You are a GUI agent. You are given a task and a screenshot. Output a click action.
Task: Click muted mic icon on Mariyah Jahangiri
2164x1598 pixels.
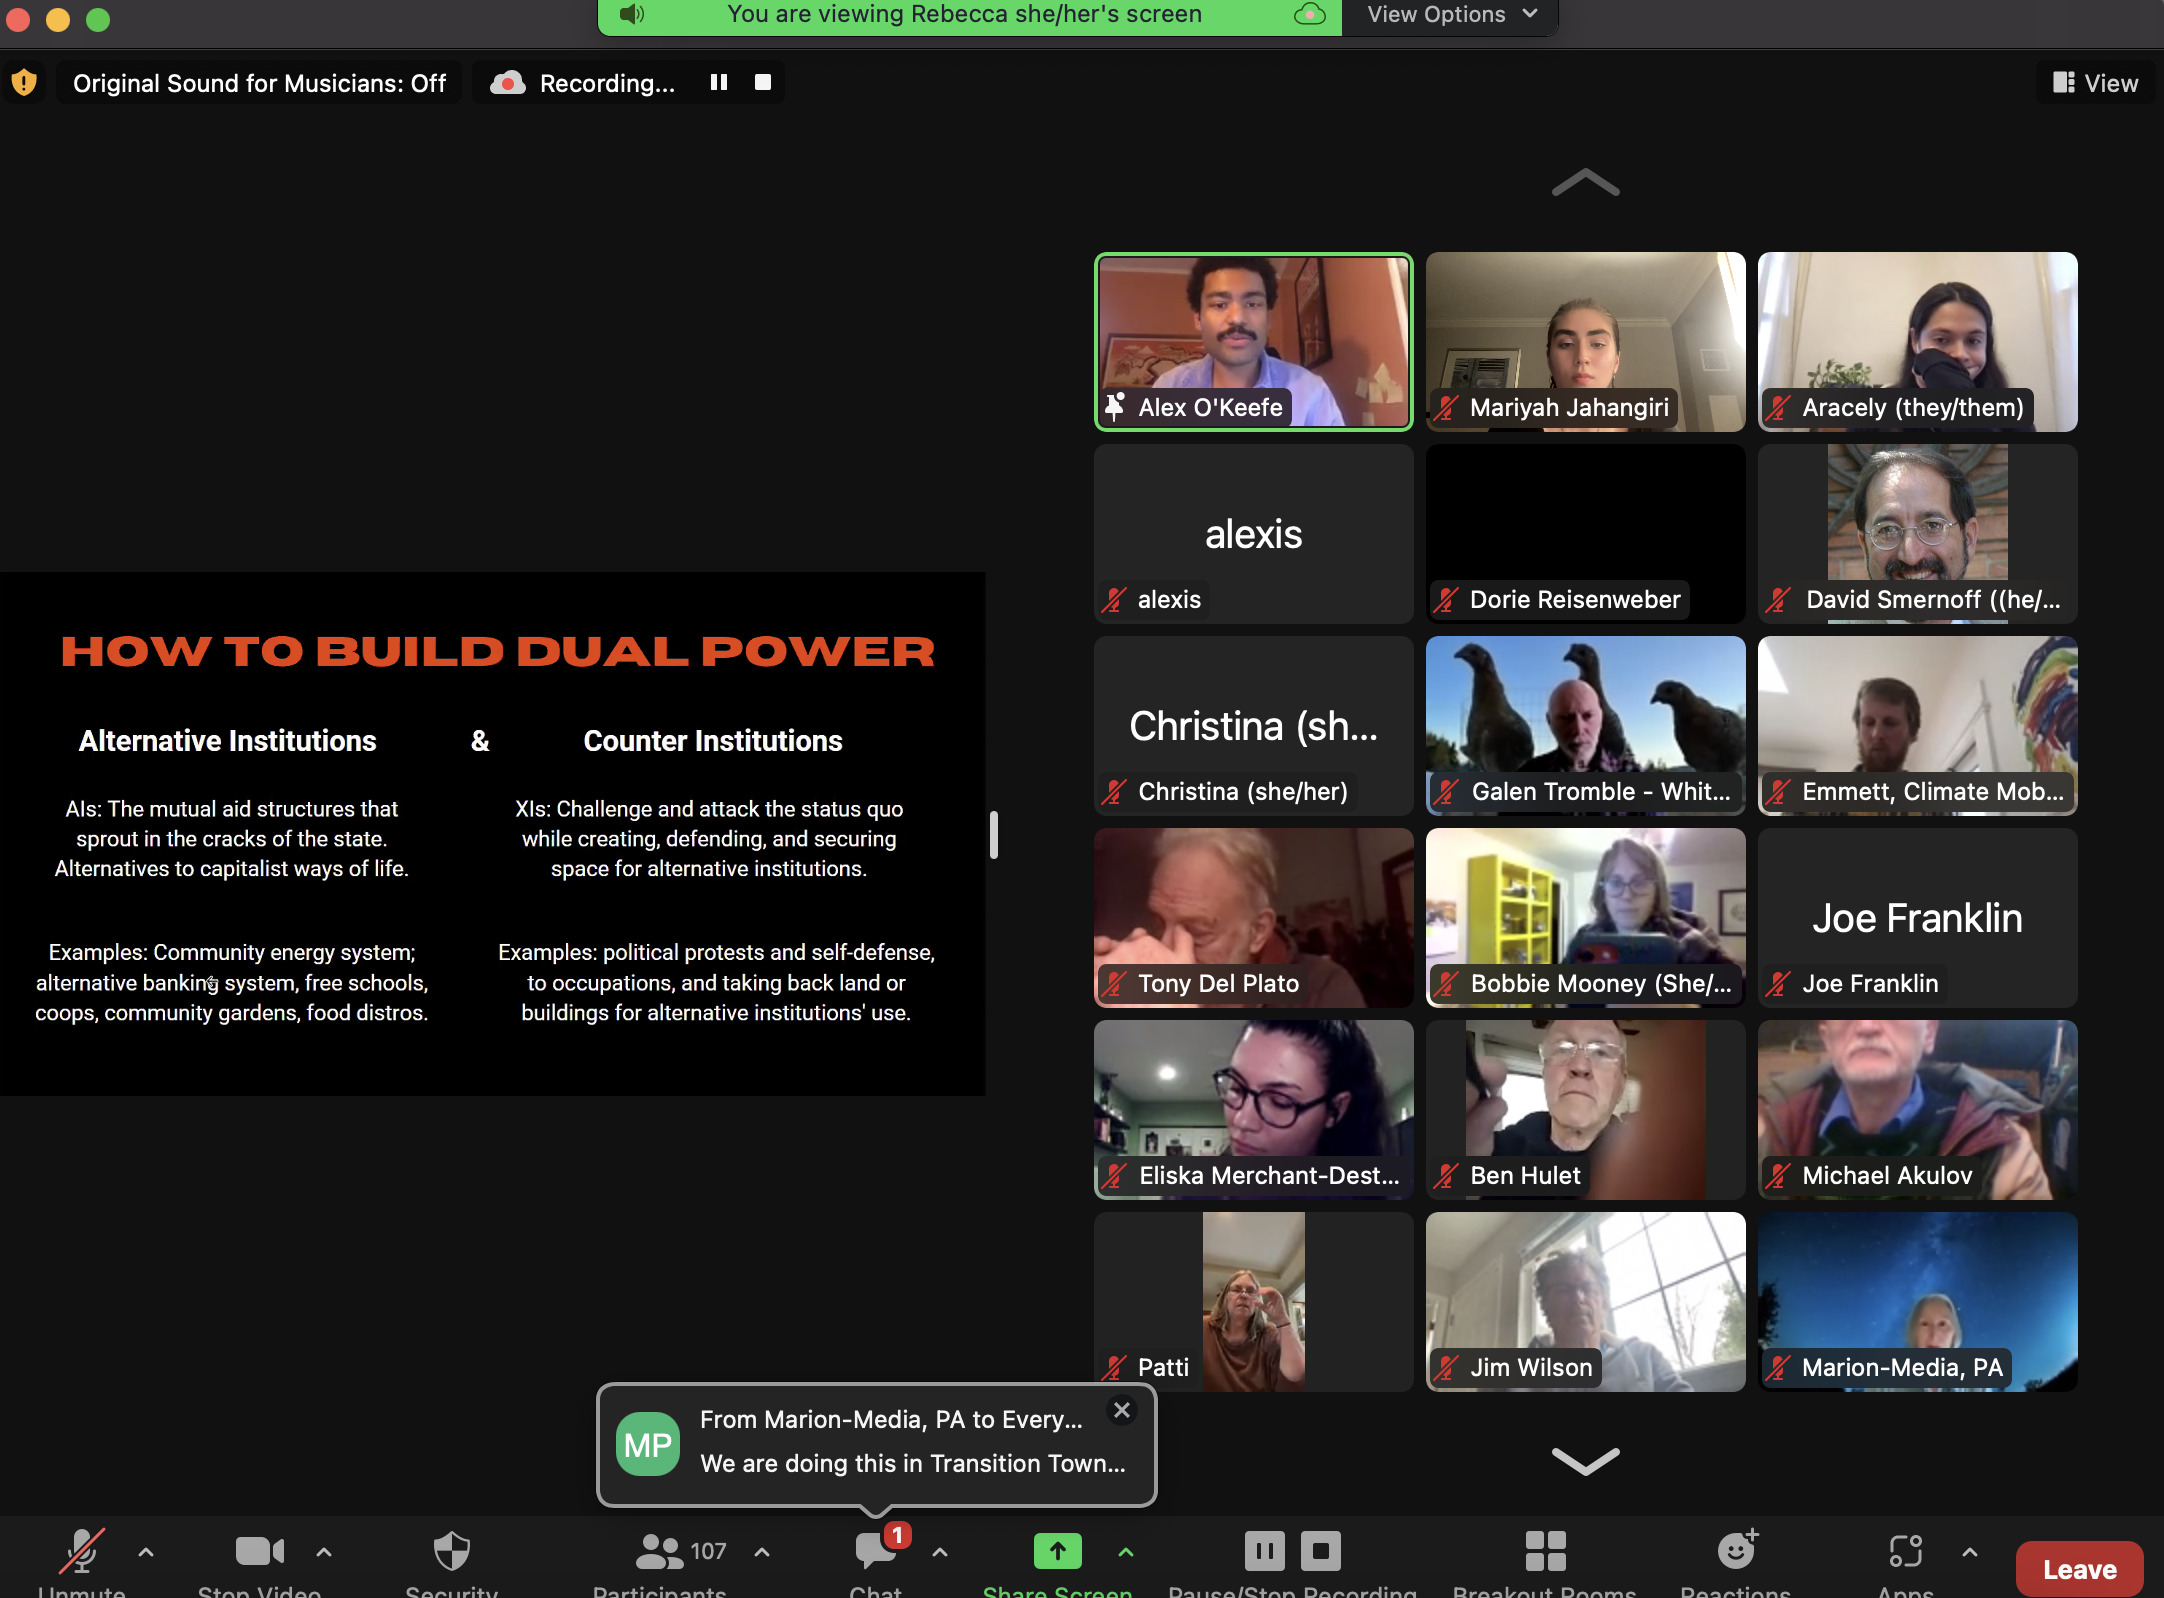point(1446,407)
